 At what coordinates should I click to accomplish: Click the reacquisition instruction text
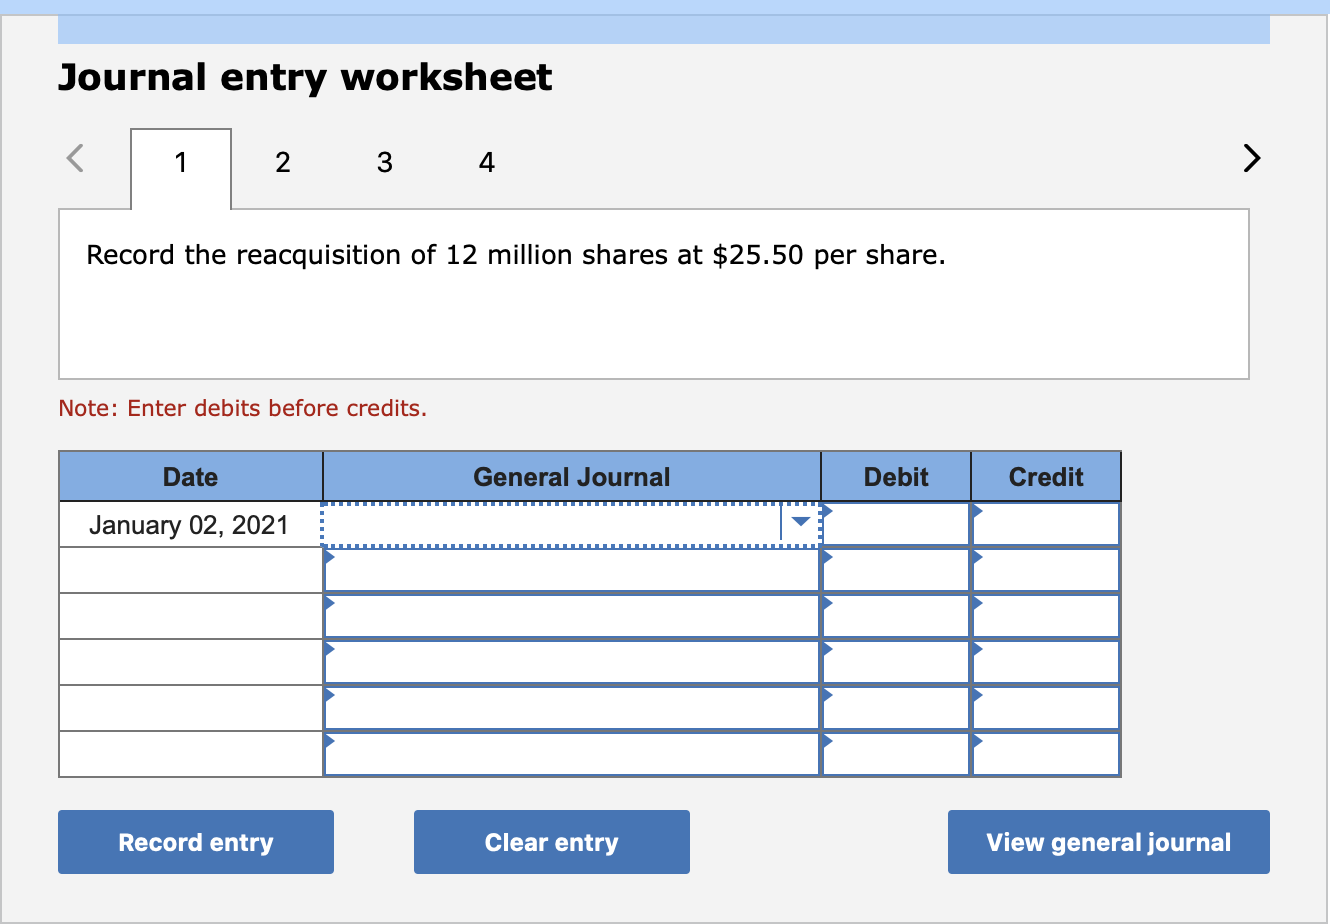click(x=516, y=255)
